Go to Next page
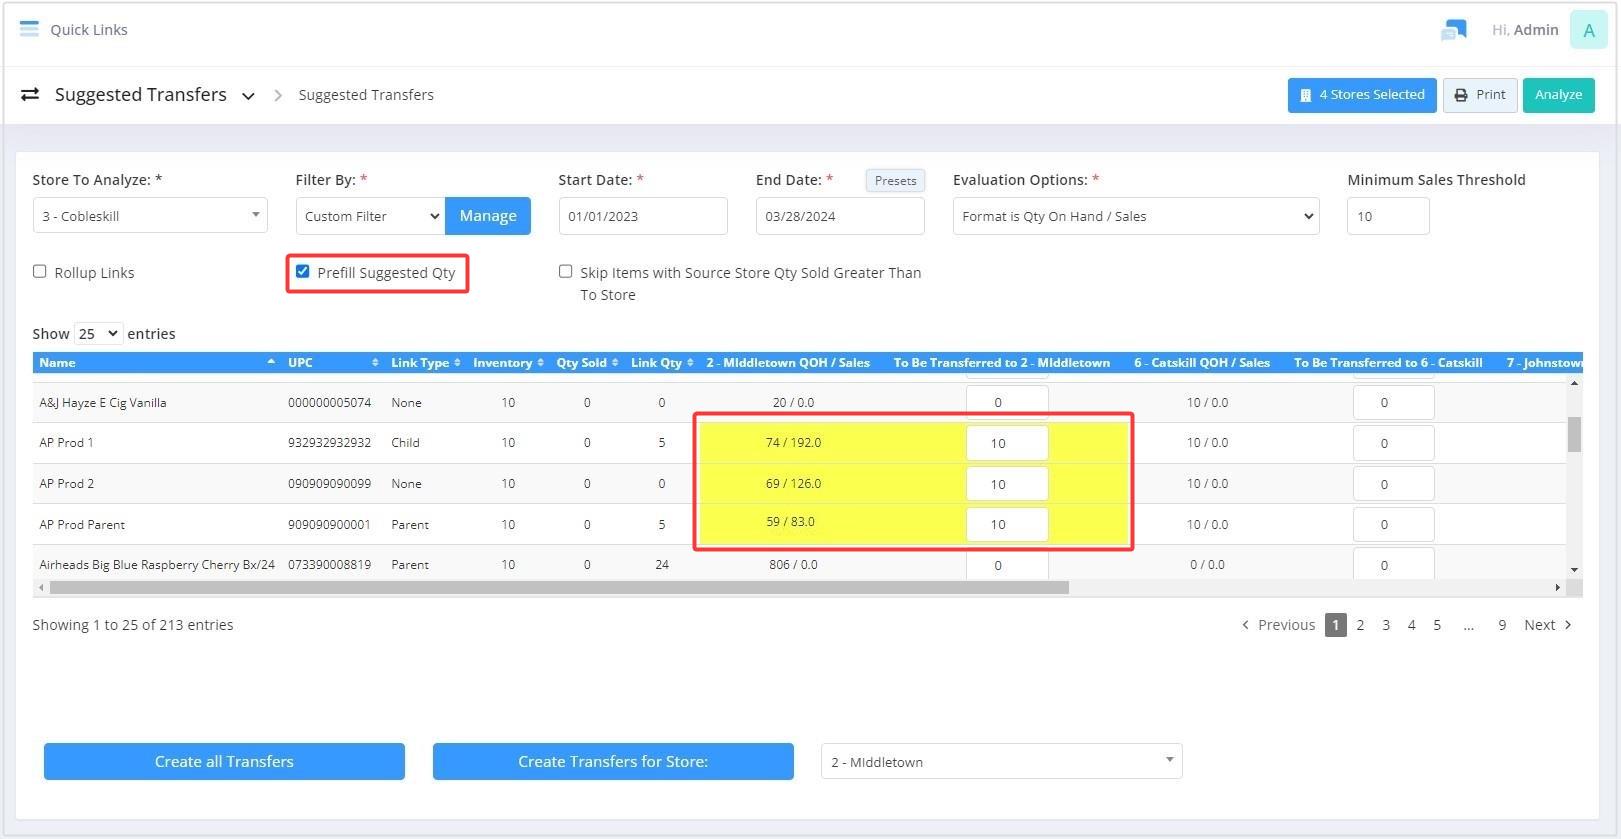 pyautogui.click(x=1548, y=625)
